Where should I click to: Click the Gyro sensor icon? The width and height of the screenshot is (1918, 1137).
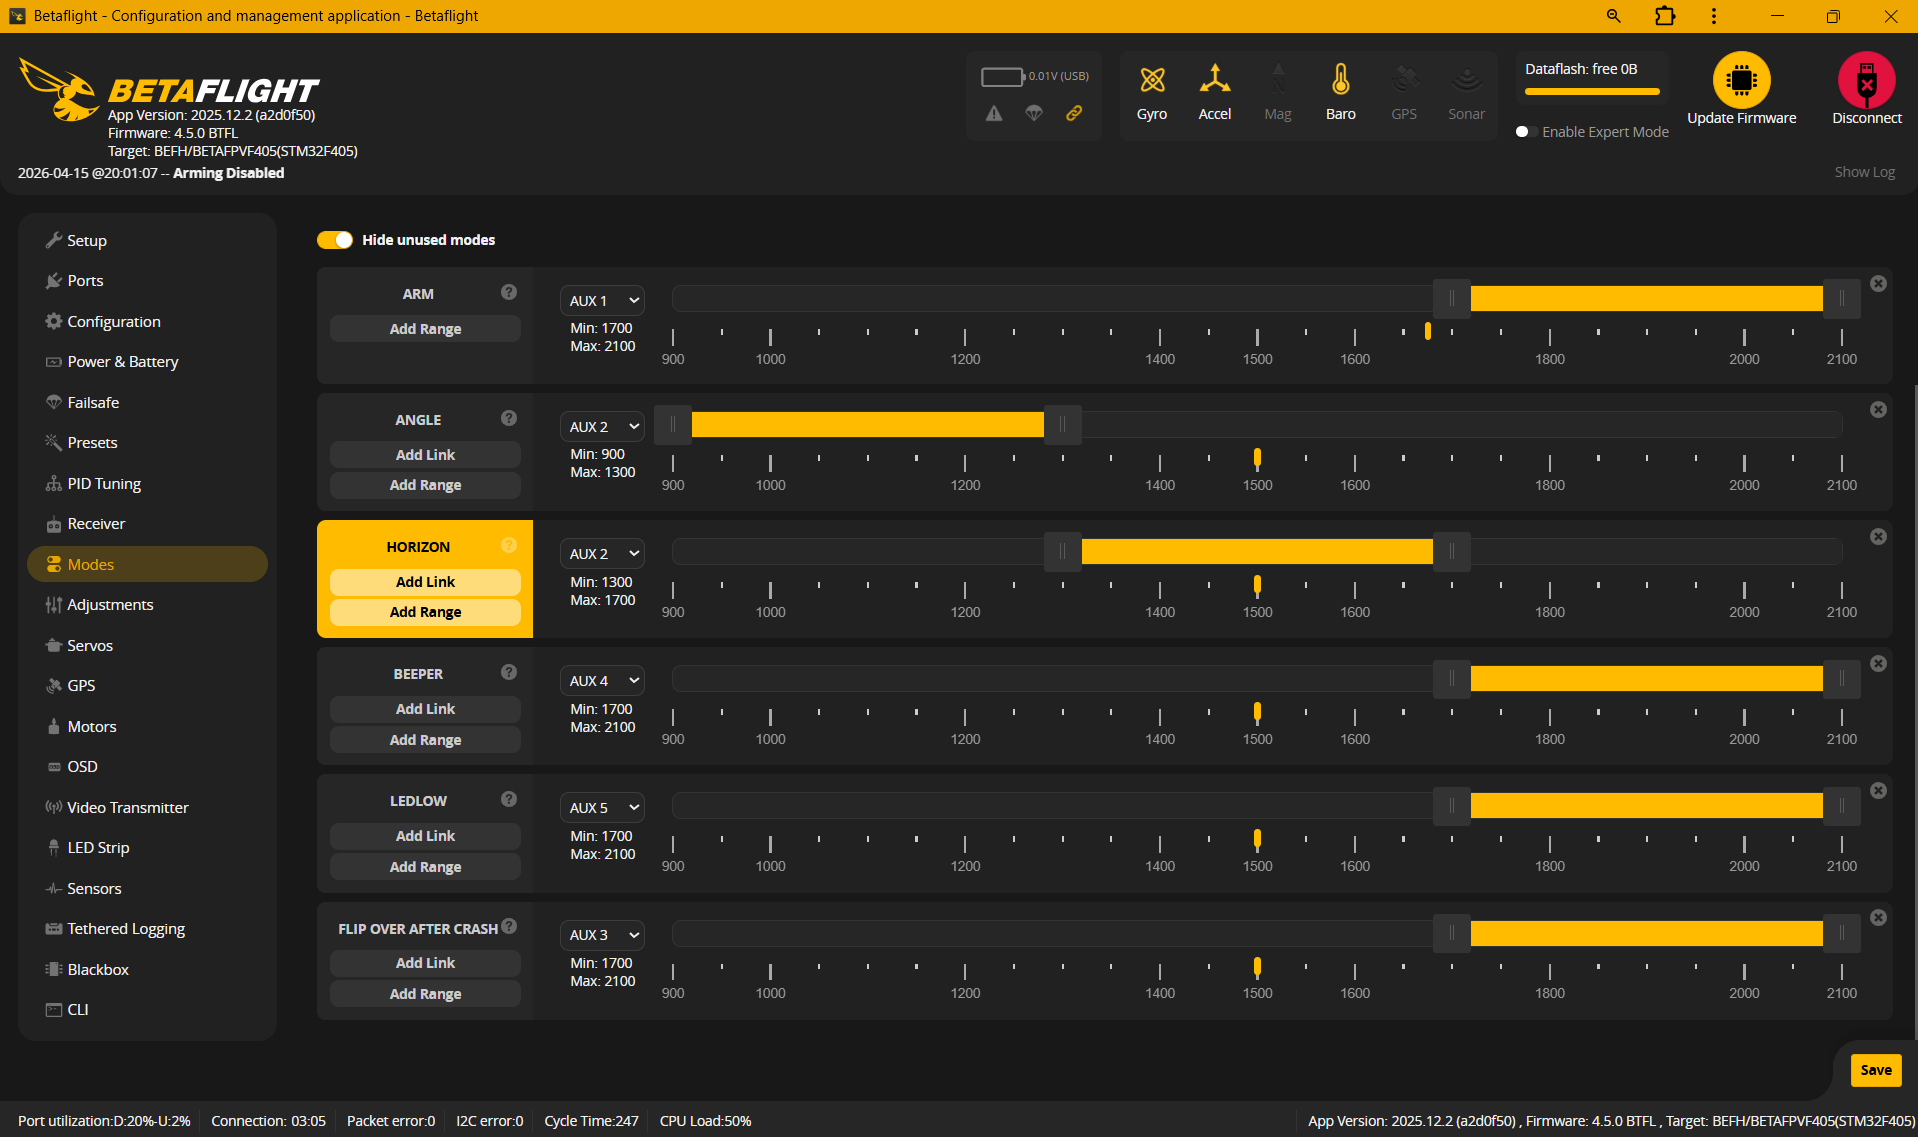coord(1152,80)
